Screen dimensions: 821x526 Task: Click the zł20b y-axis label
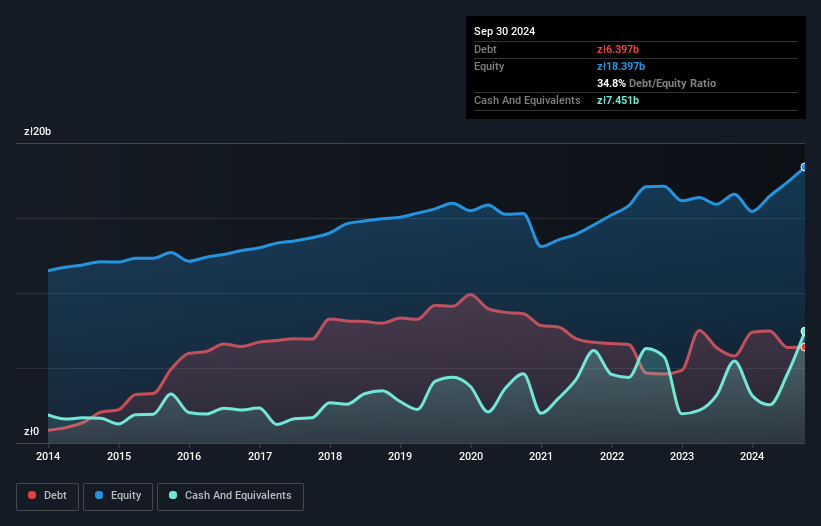(x=38, y=131)
